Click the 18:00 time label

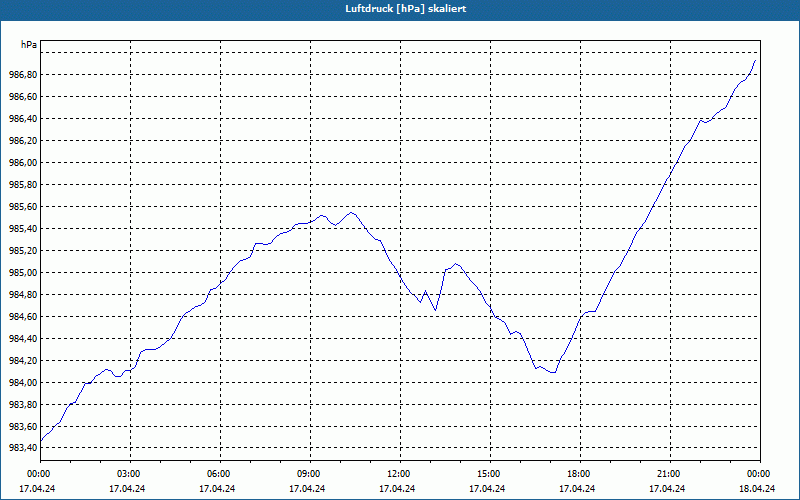pos(580,474)
